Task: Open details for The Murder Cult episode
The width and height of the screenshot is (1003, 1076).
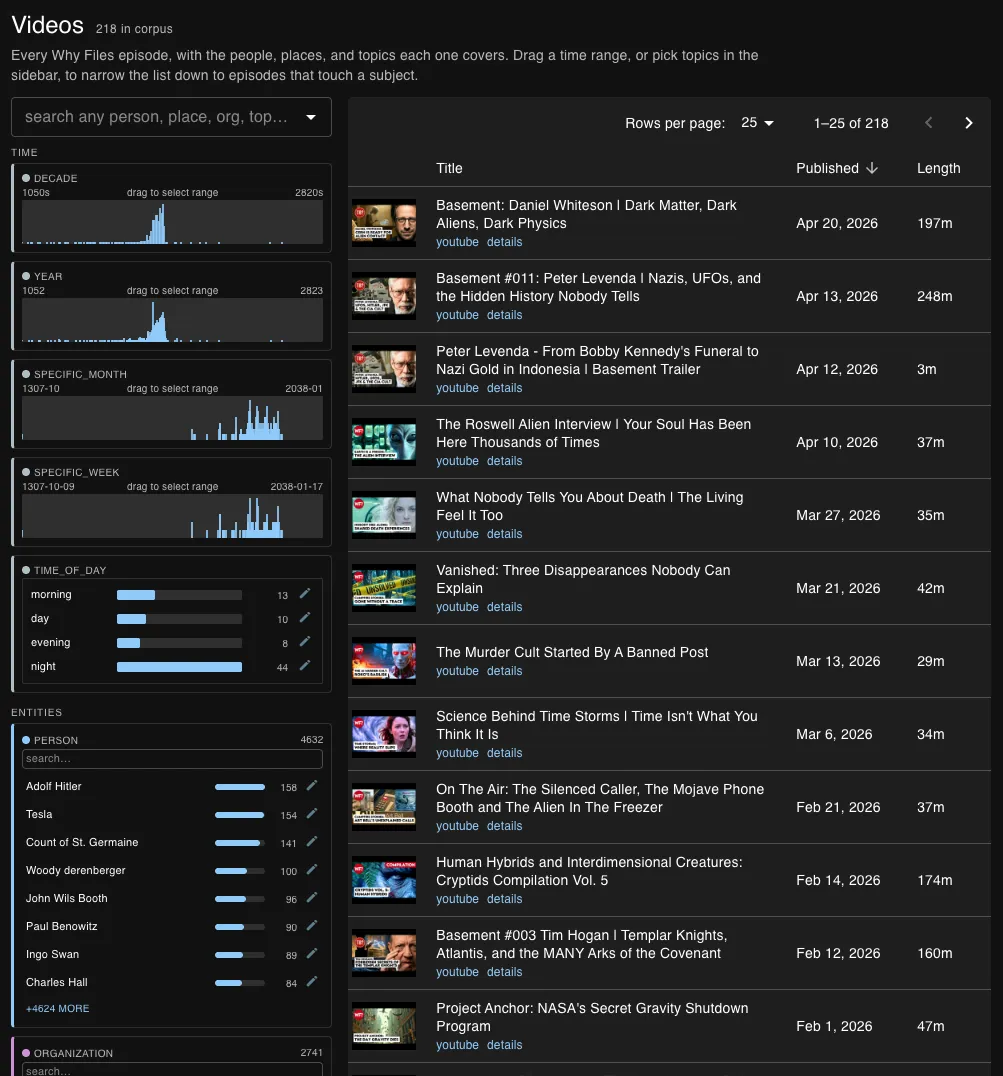Action: [x=504, y=671]
